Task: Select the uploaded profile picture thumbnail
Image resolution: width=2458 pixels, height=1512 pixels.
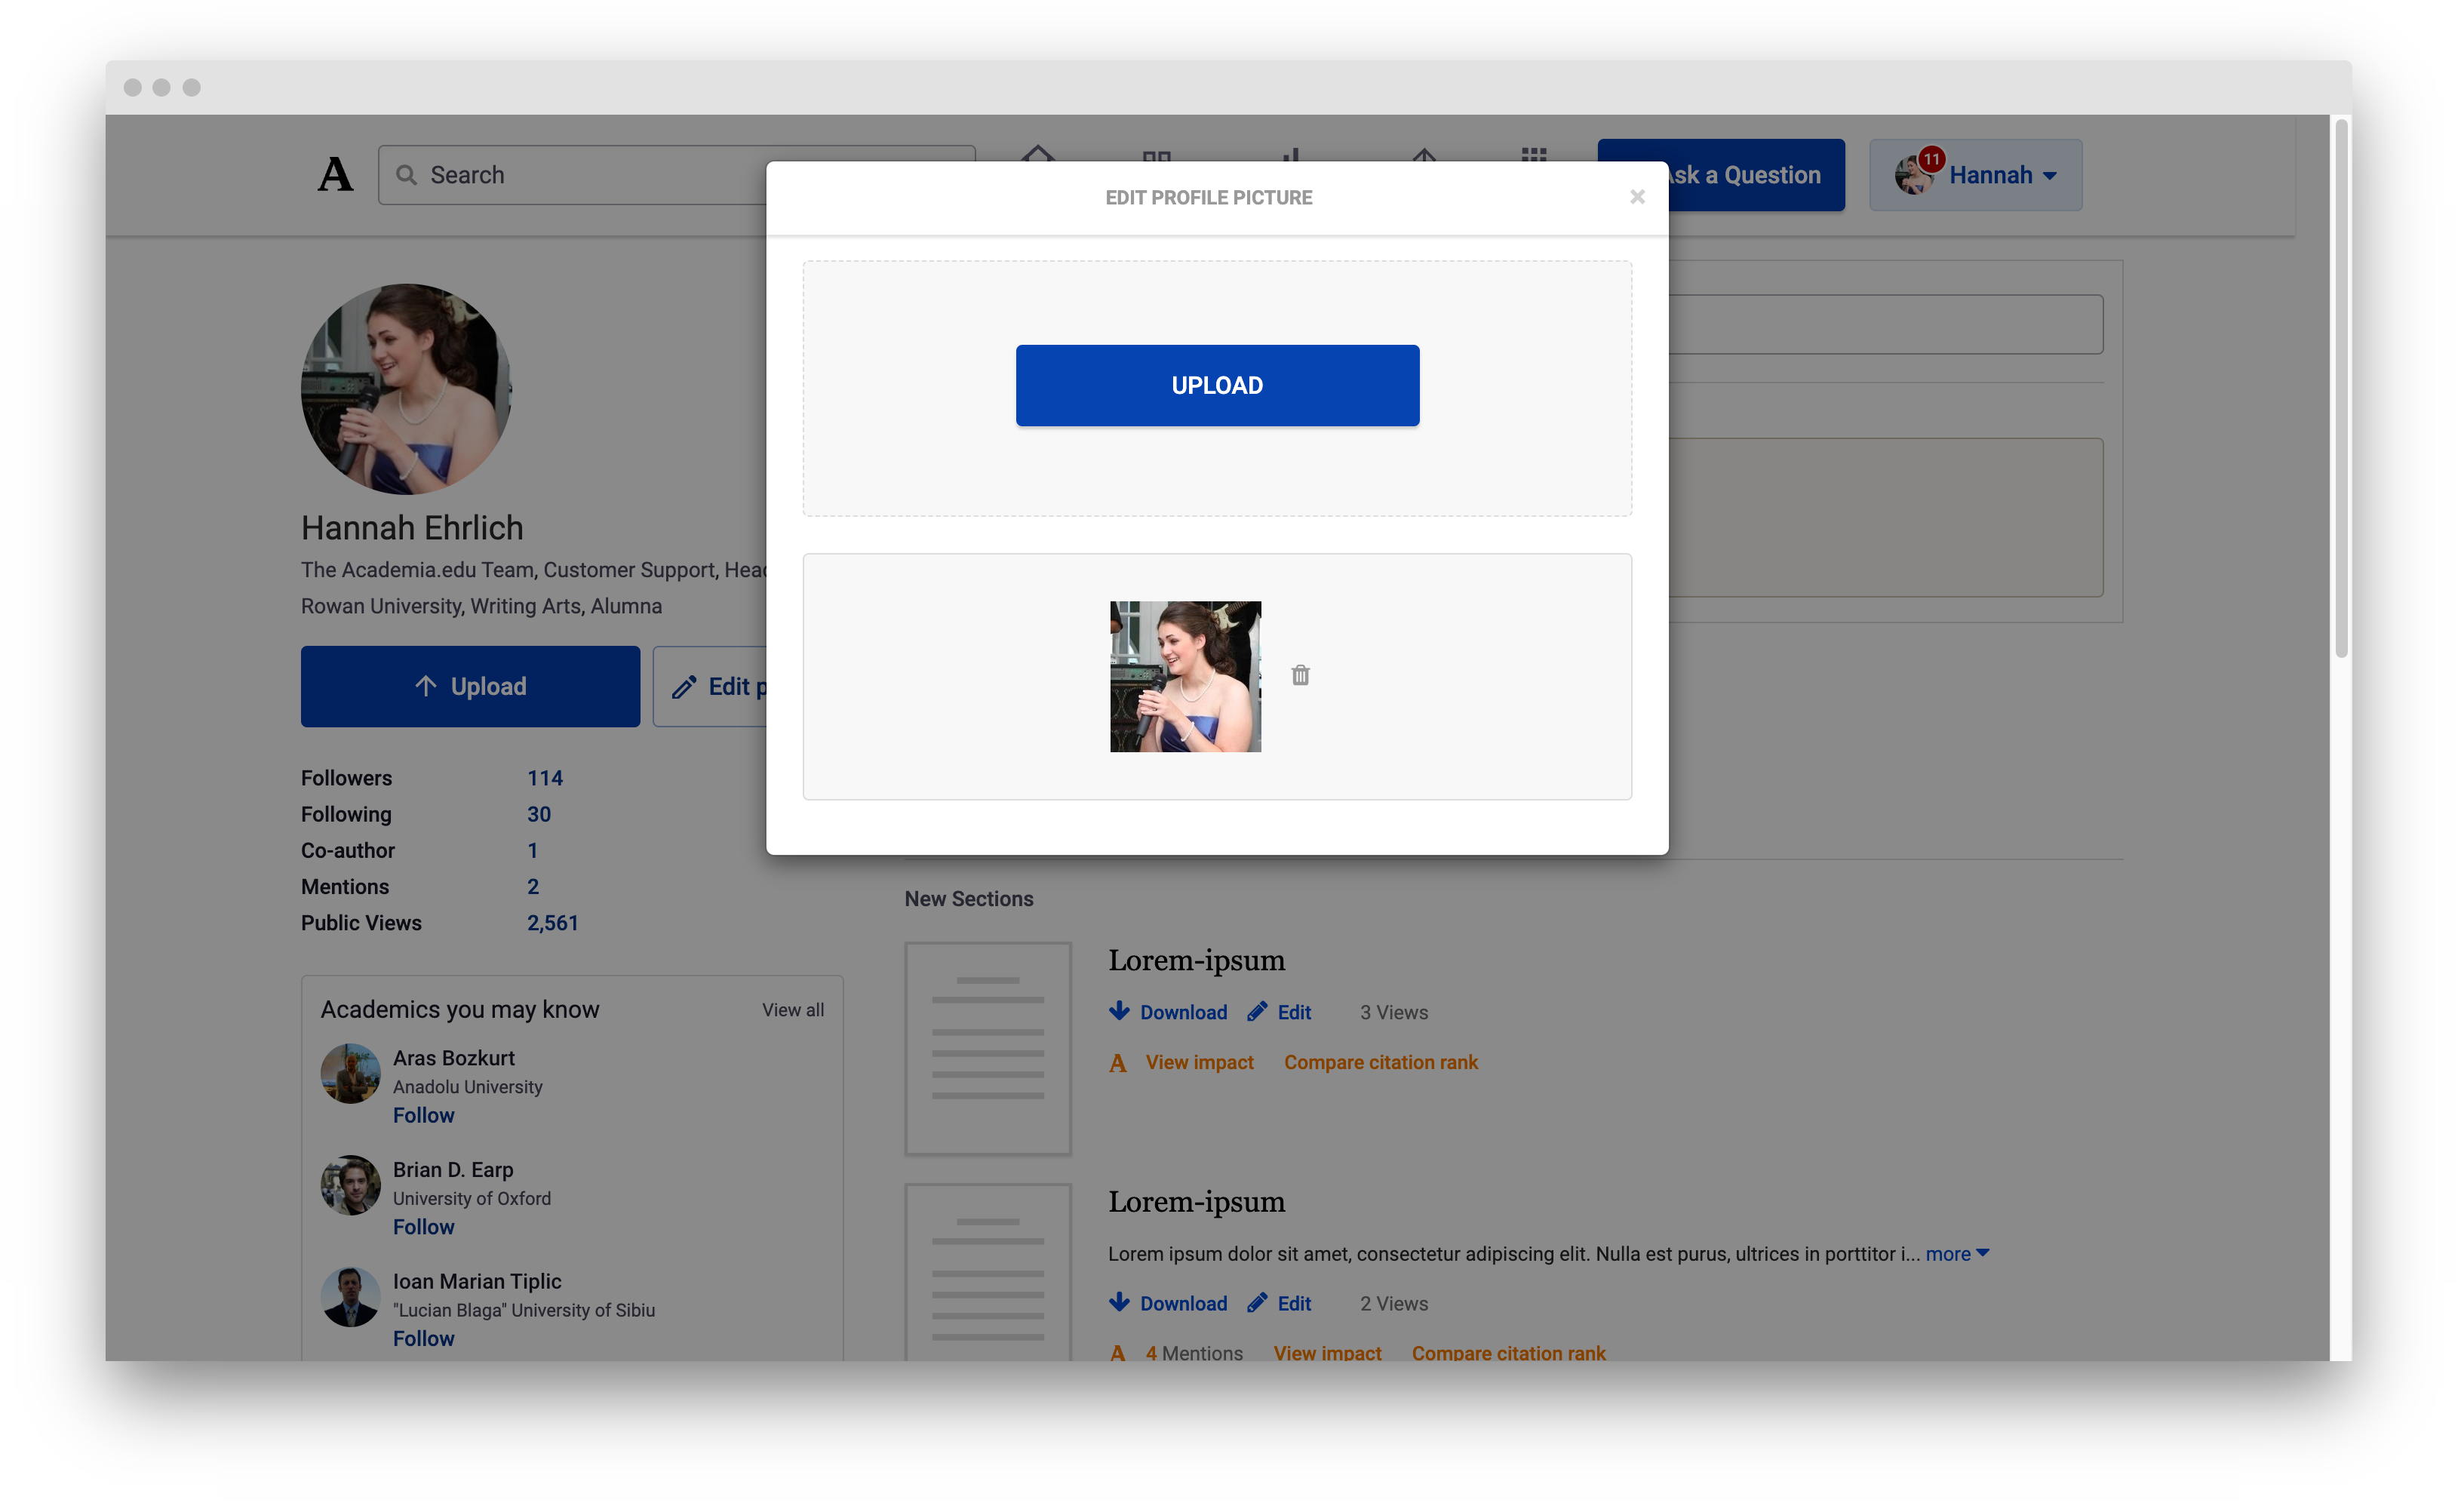Action: click(1185, 676)
